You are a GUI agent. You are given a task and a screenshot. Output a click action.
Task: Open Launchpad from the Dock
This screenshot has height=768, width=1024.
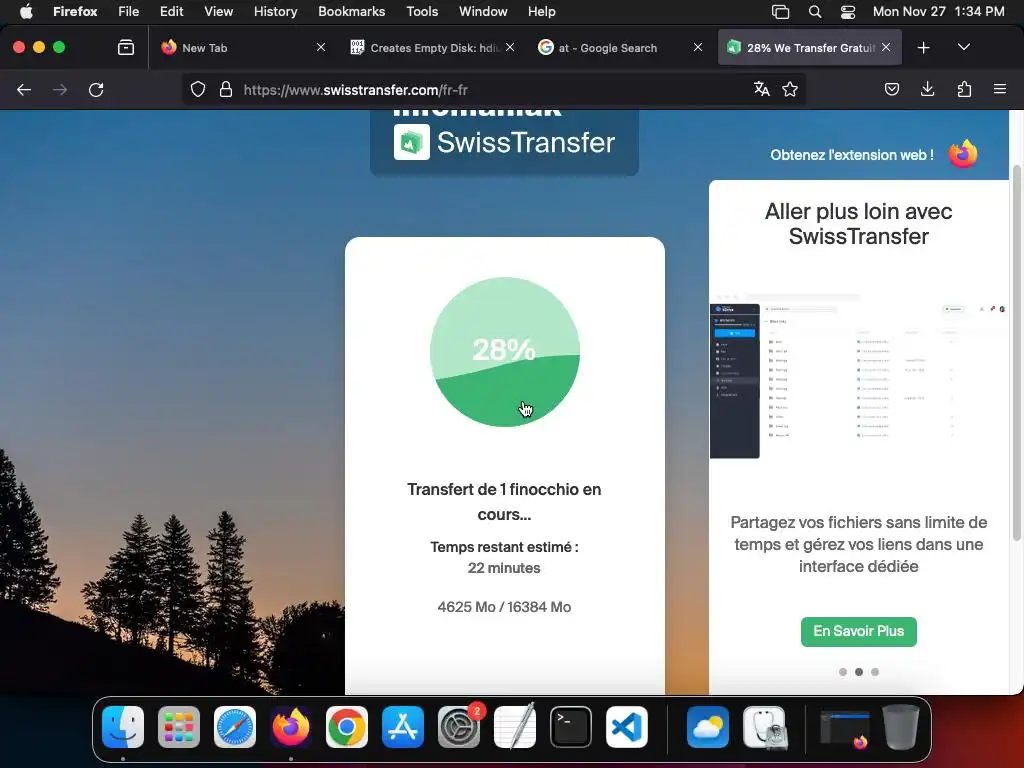click(179, 727)
